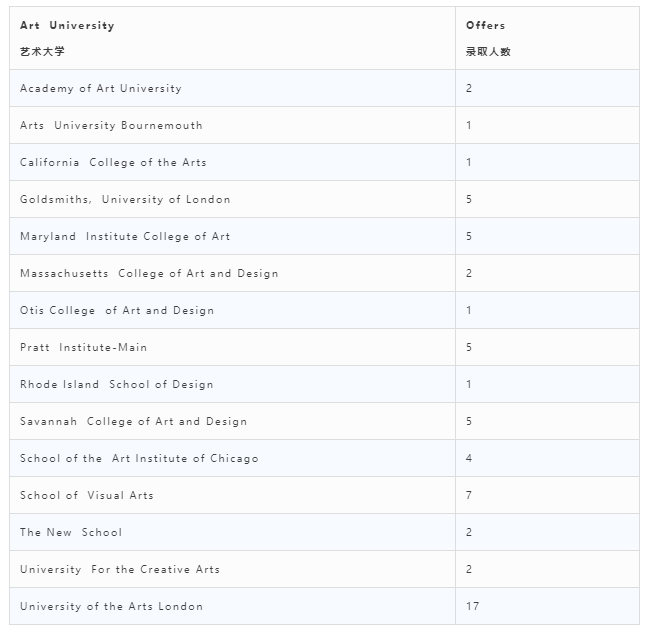This screenshot has width=647, height=634.
Task: Select Savannah College of Art and Design
Action: pyautogui.click(x=133, y=421)
